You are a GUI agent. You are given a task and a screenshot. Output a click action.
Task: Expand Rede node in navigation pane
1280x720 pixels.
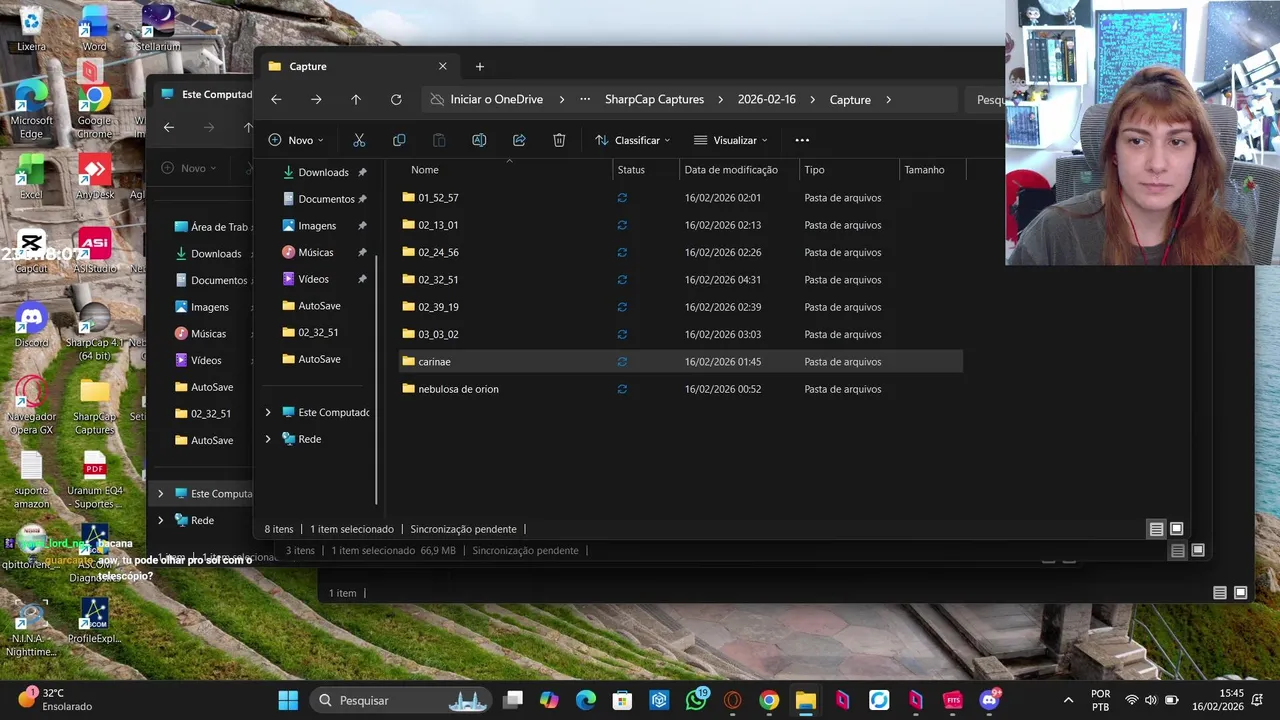(267, 439)
